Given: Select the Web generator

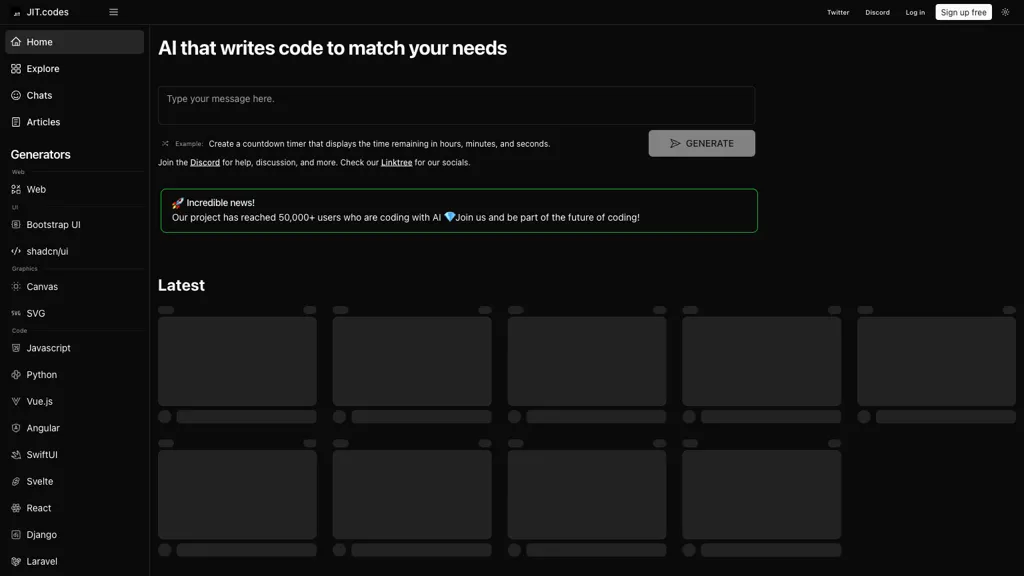Looking at the screenshot, I should click(x=35, y=189).
